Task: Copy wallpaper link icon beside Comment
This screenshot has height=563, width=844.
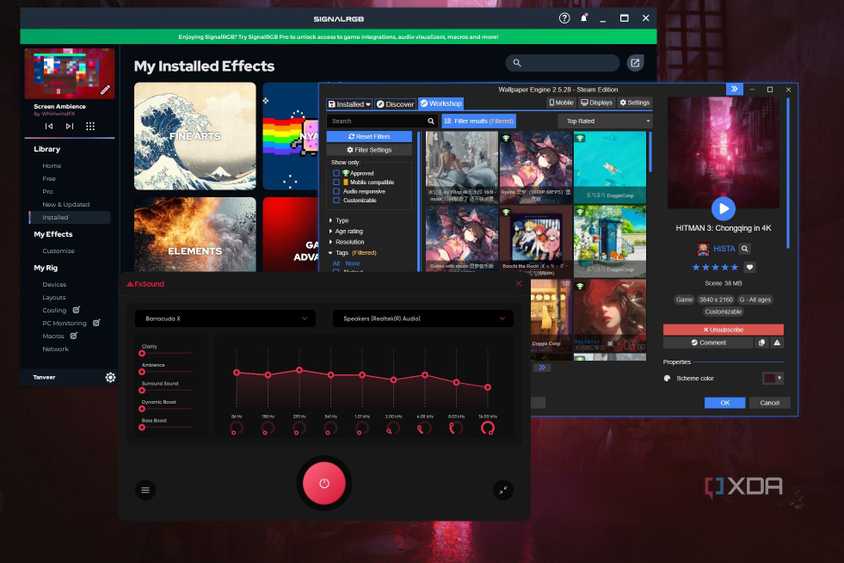Action: 762,342
